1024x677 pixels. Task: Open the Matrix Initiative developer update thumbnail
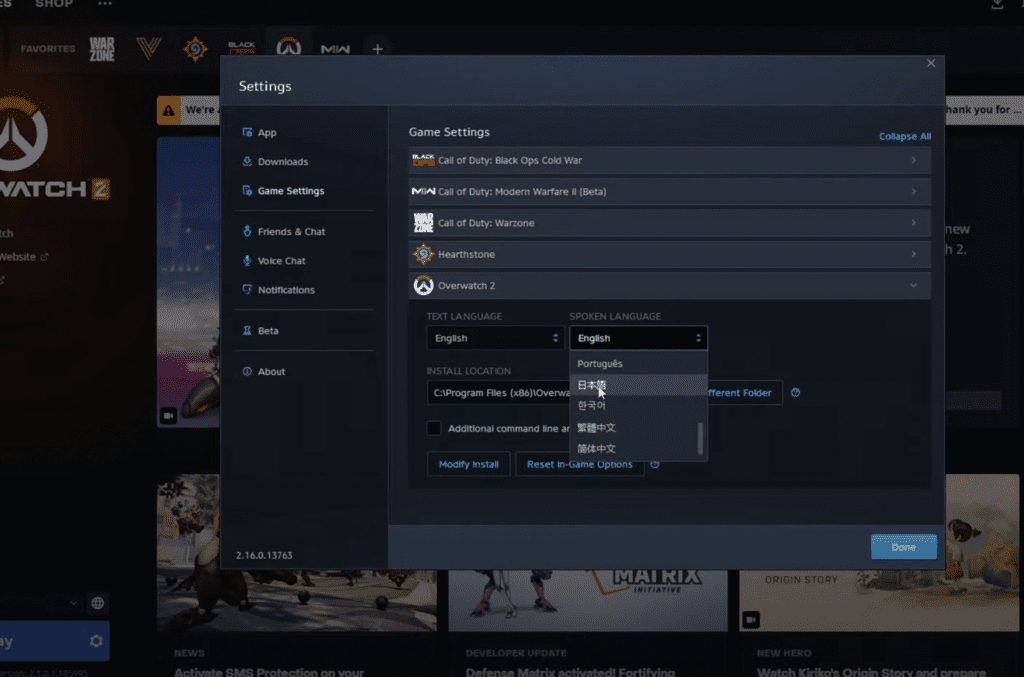coord(588,601)
